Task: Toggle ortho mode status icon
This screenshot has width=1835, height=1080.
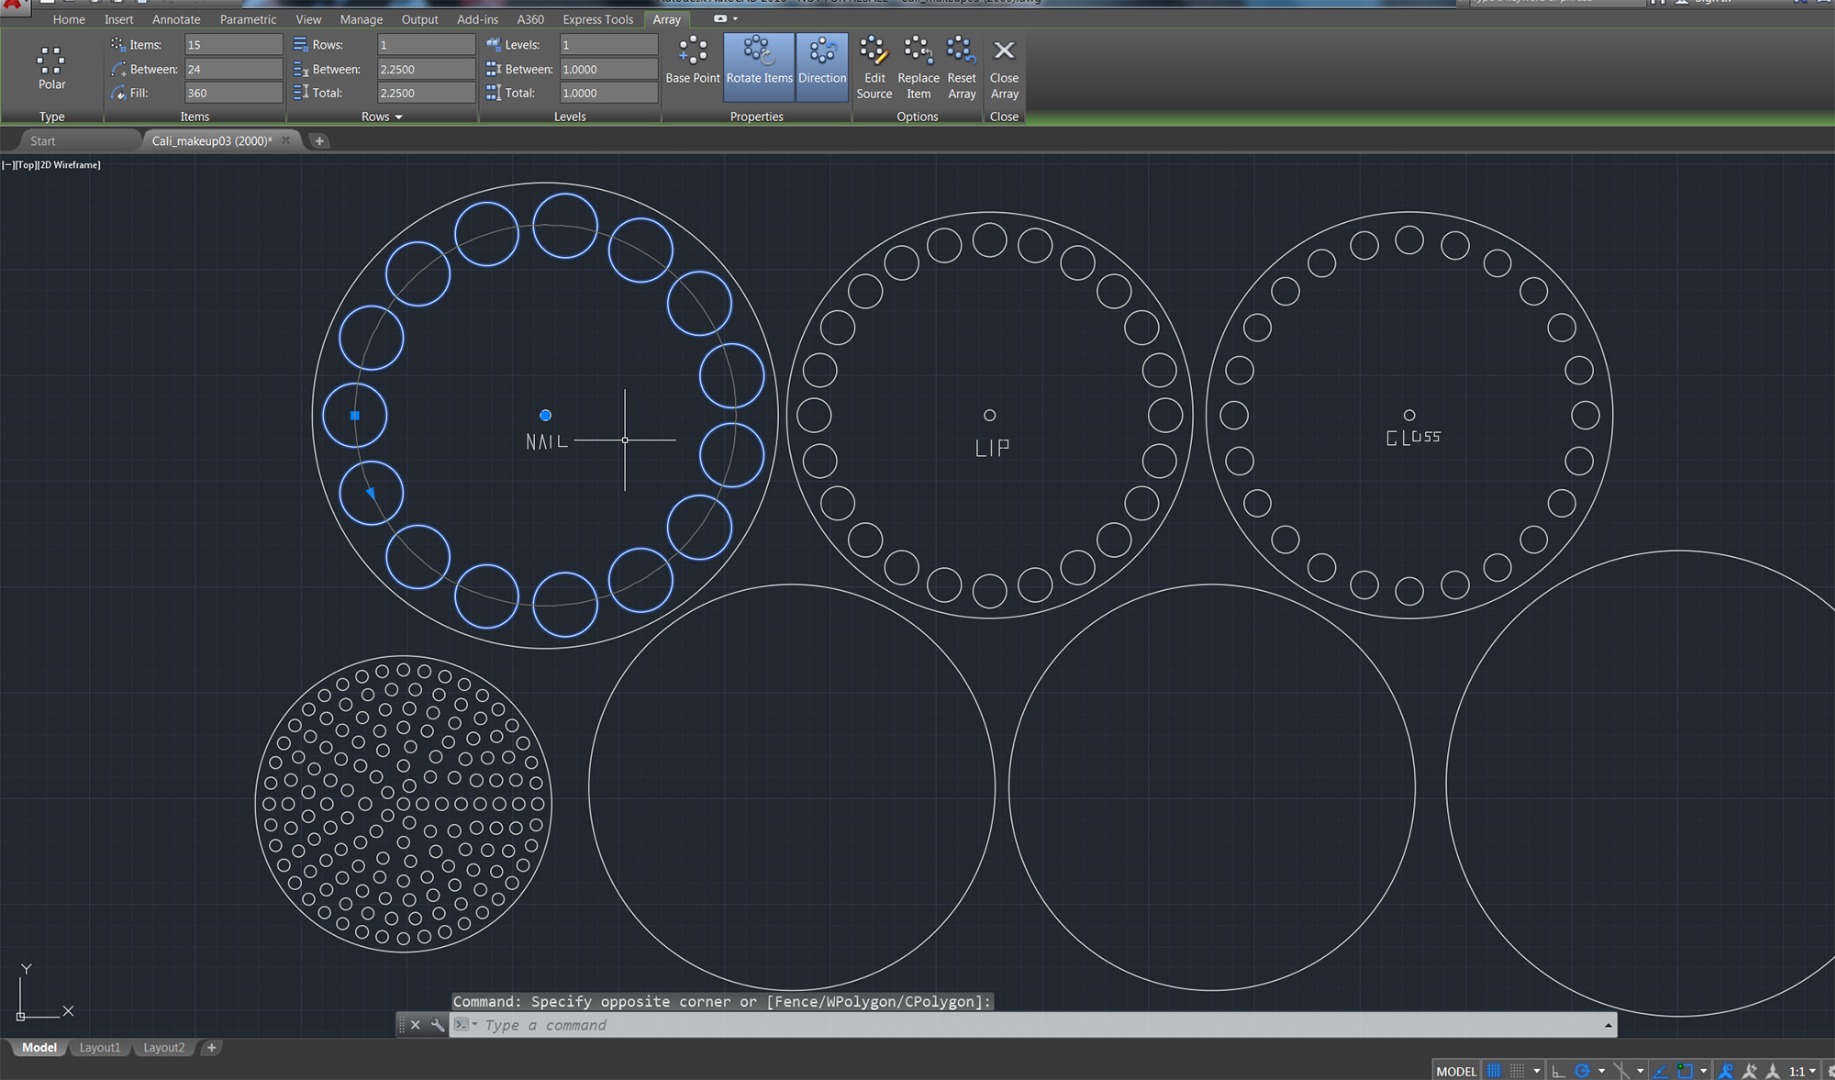Action: 1558,1070
